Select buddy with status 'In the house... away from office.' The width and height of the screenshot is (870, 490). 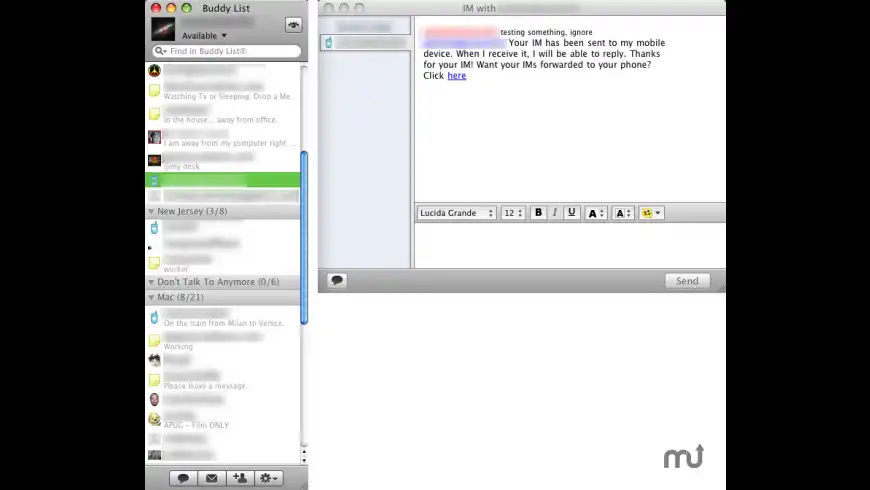223,114
